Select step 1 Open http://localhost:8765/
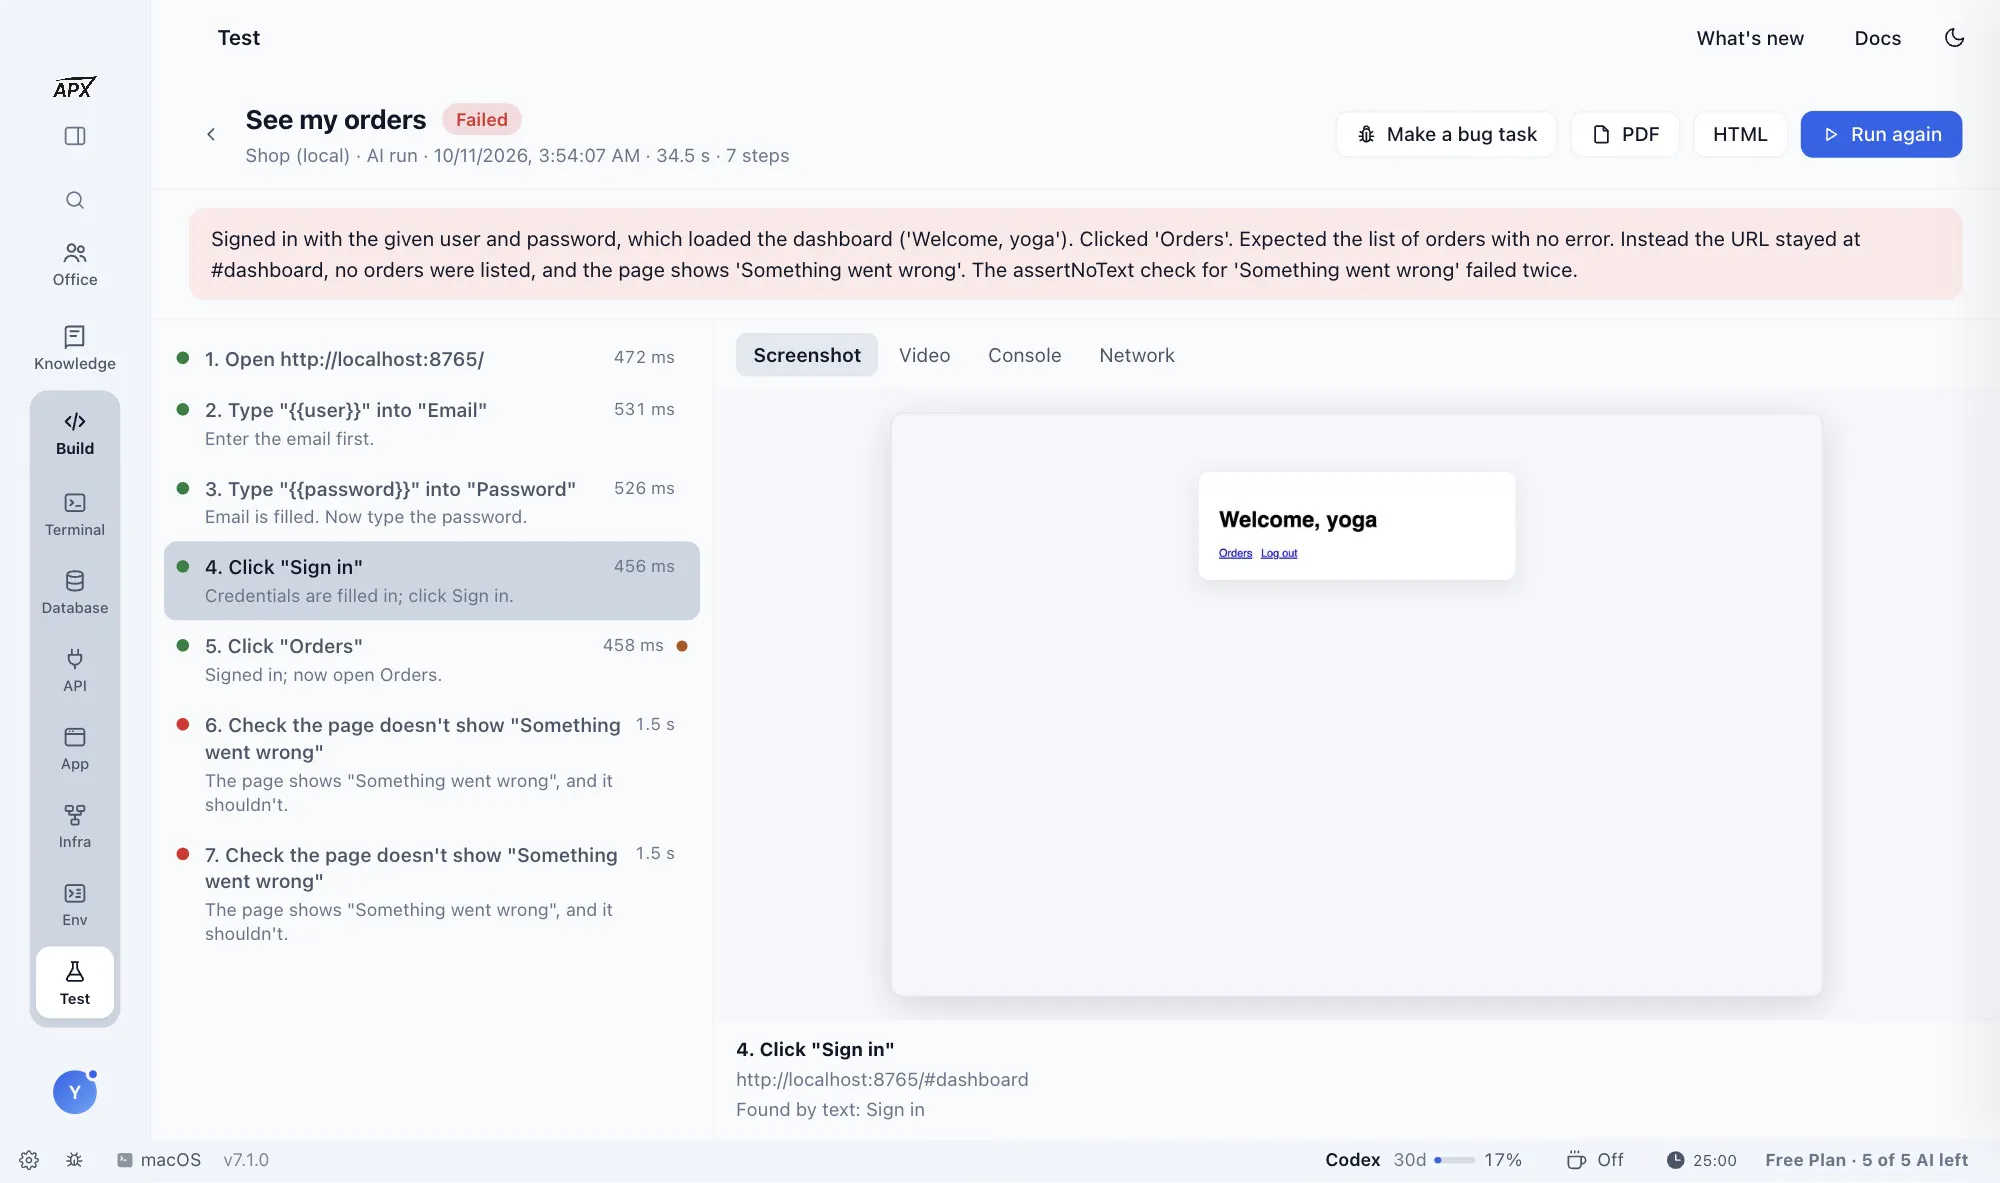 [432, 358]
